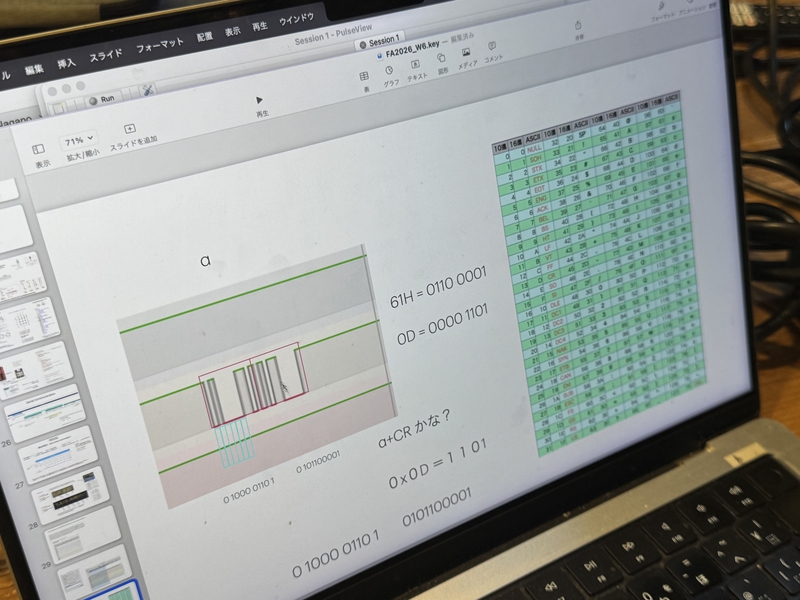
Task: Open the 挿入 menu
Action: [x=66, y=63]
